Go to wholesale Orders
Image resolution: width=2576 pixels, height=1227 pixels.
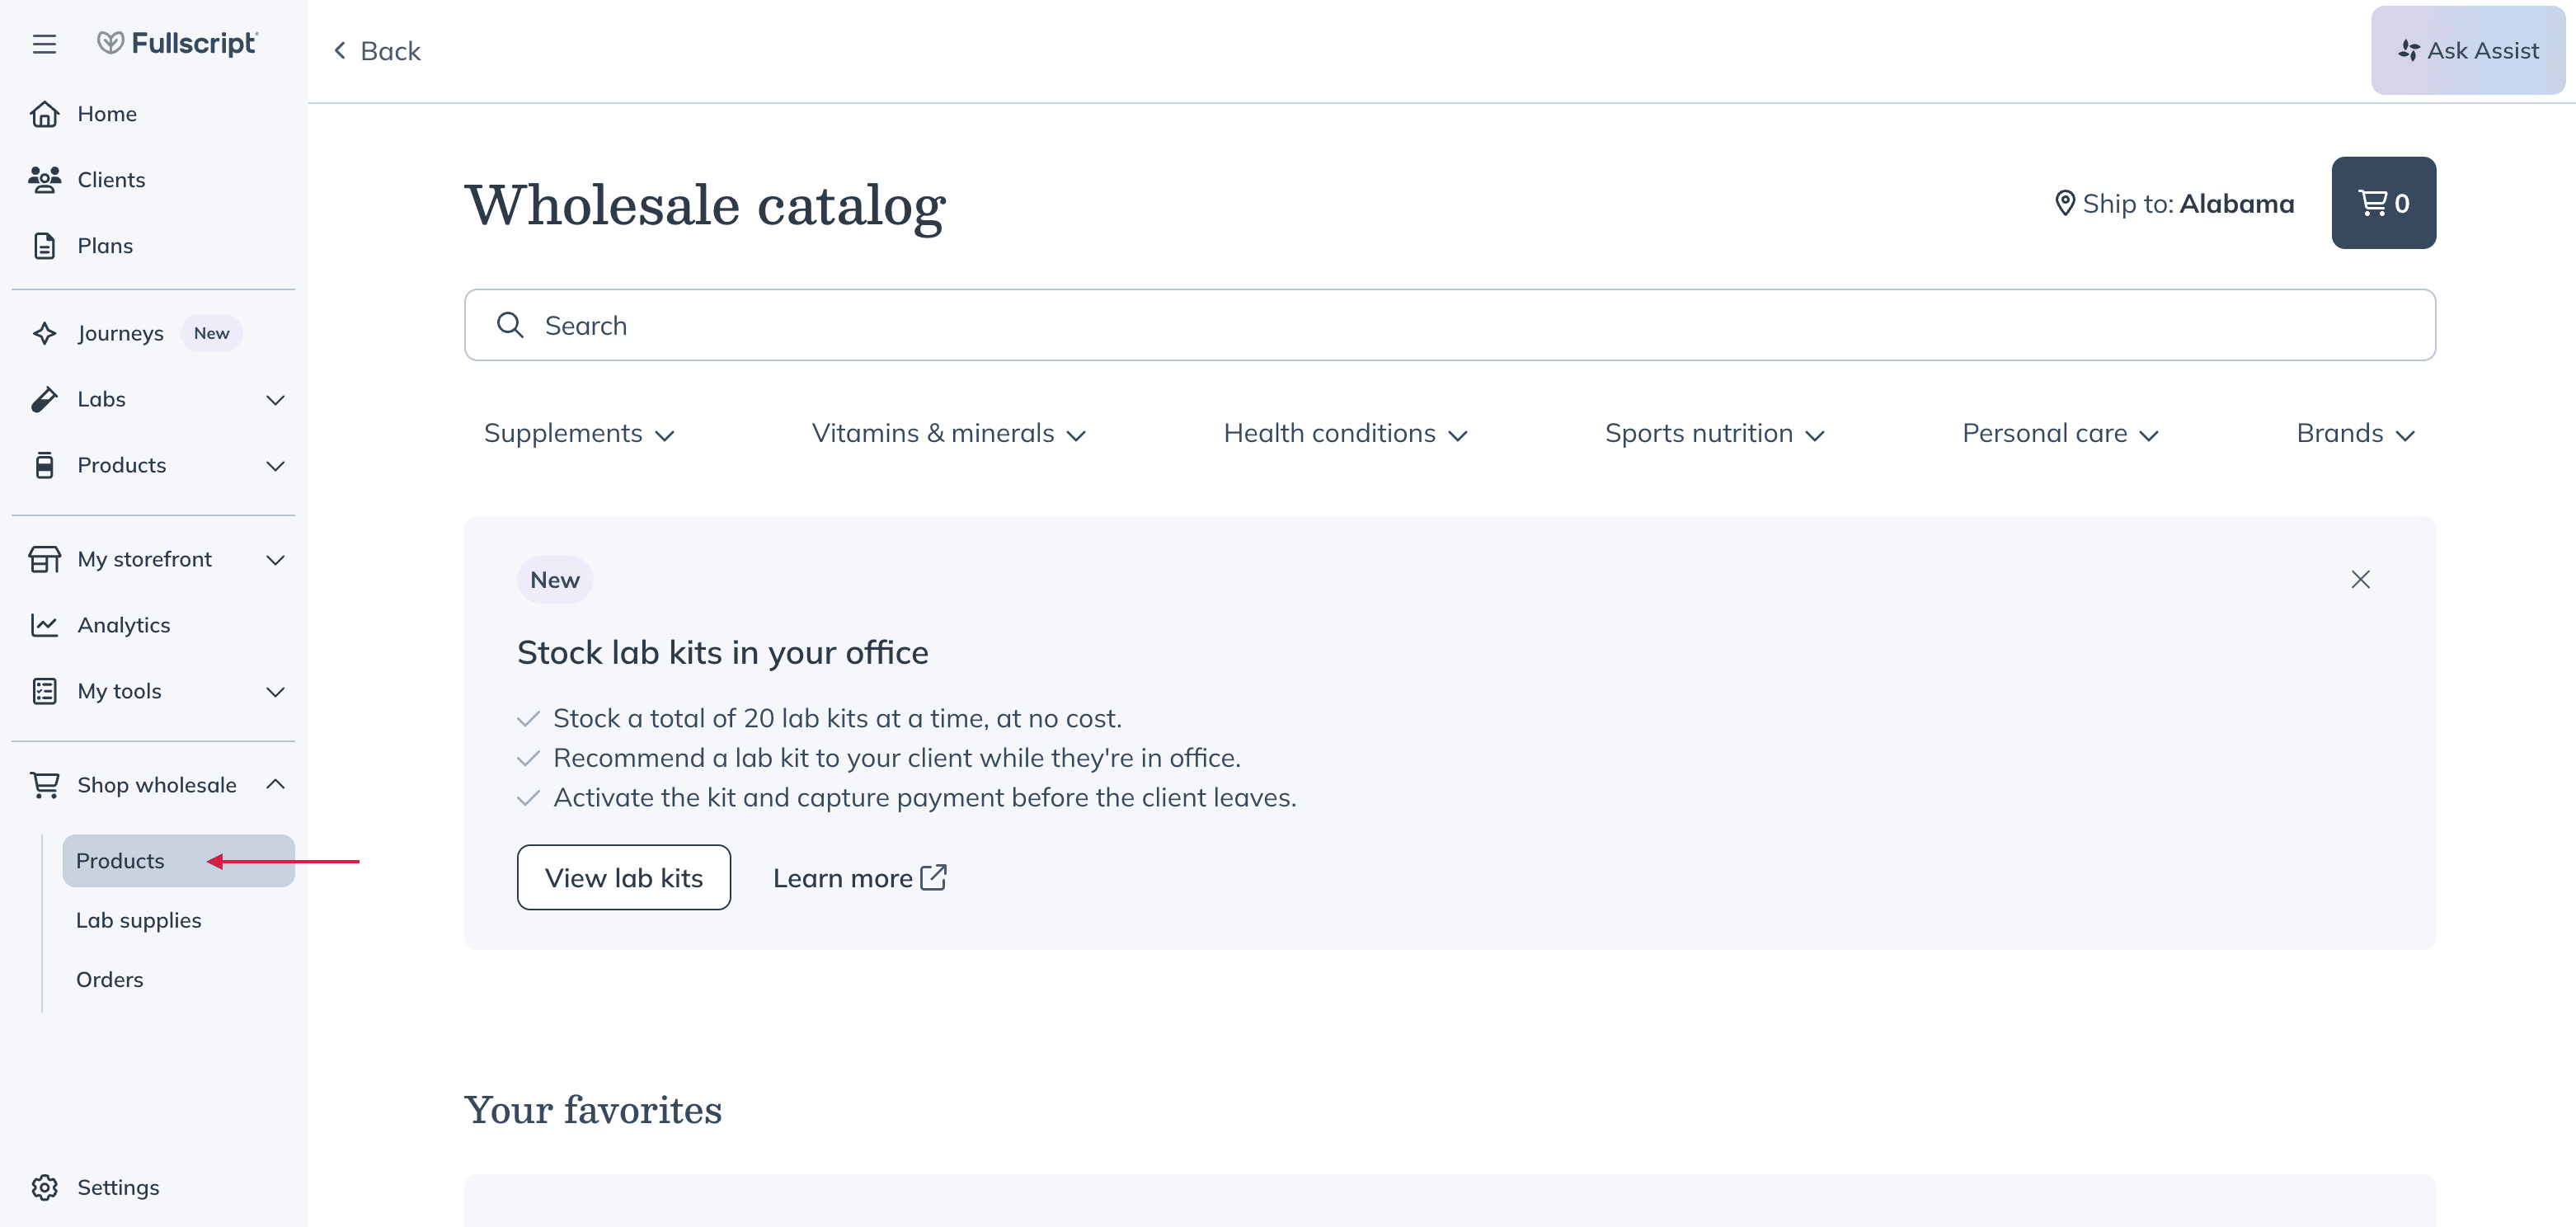click(x=110, y=979)
